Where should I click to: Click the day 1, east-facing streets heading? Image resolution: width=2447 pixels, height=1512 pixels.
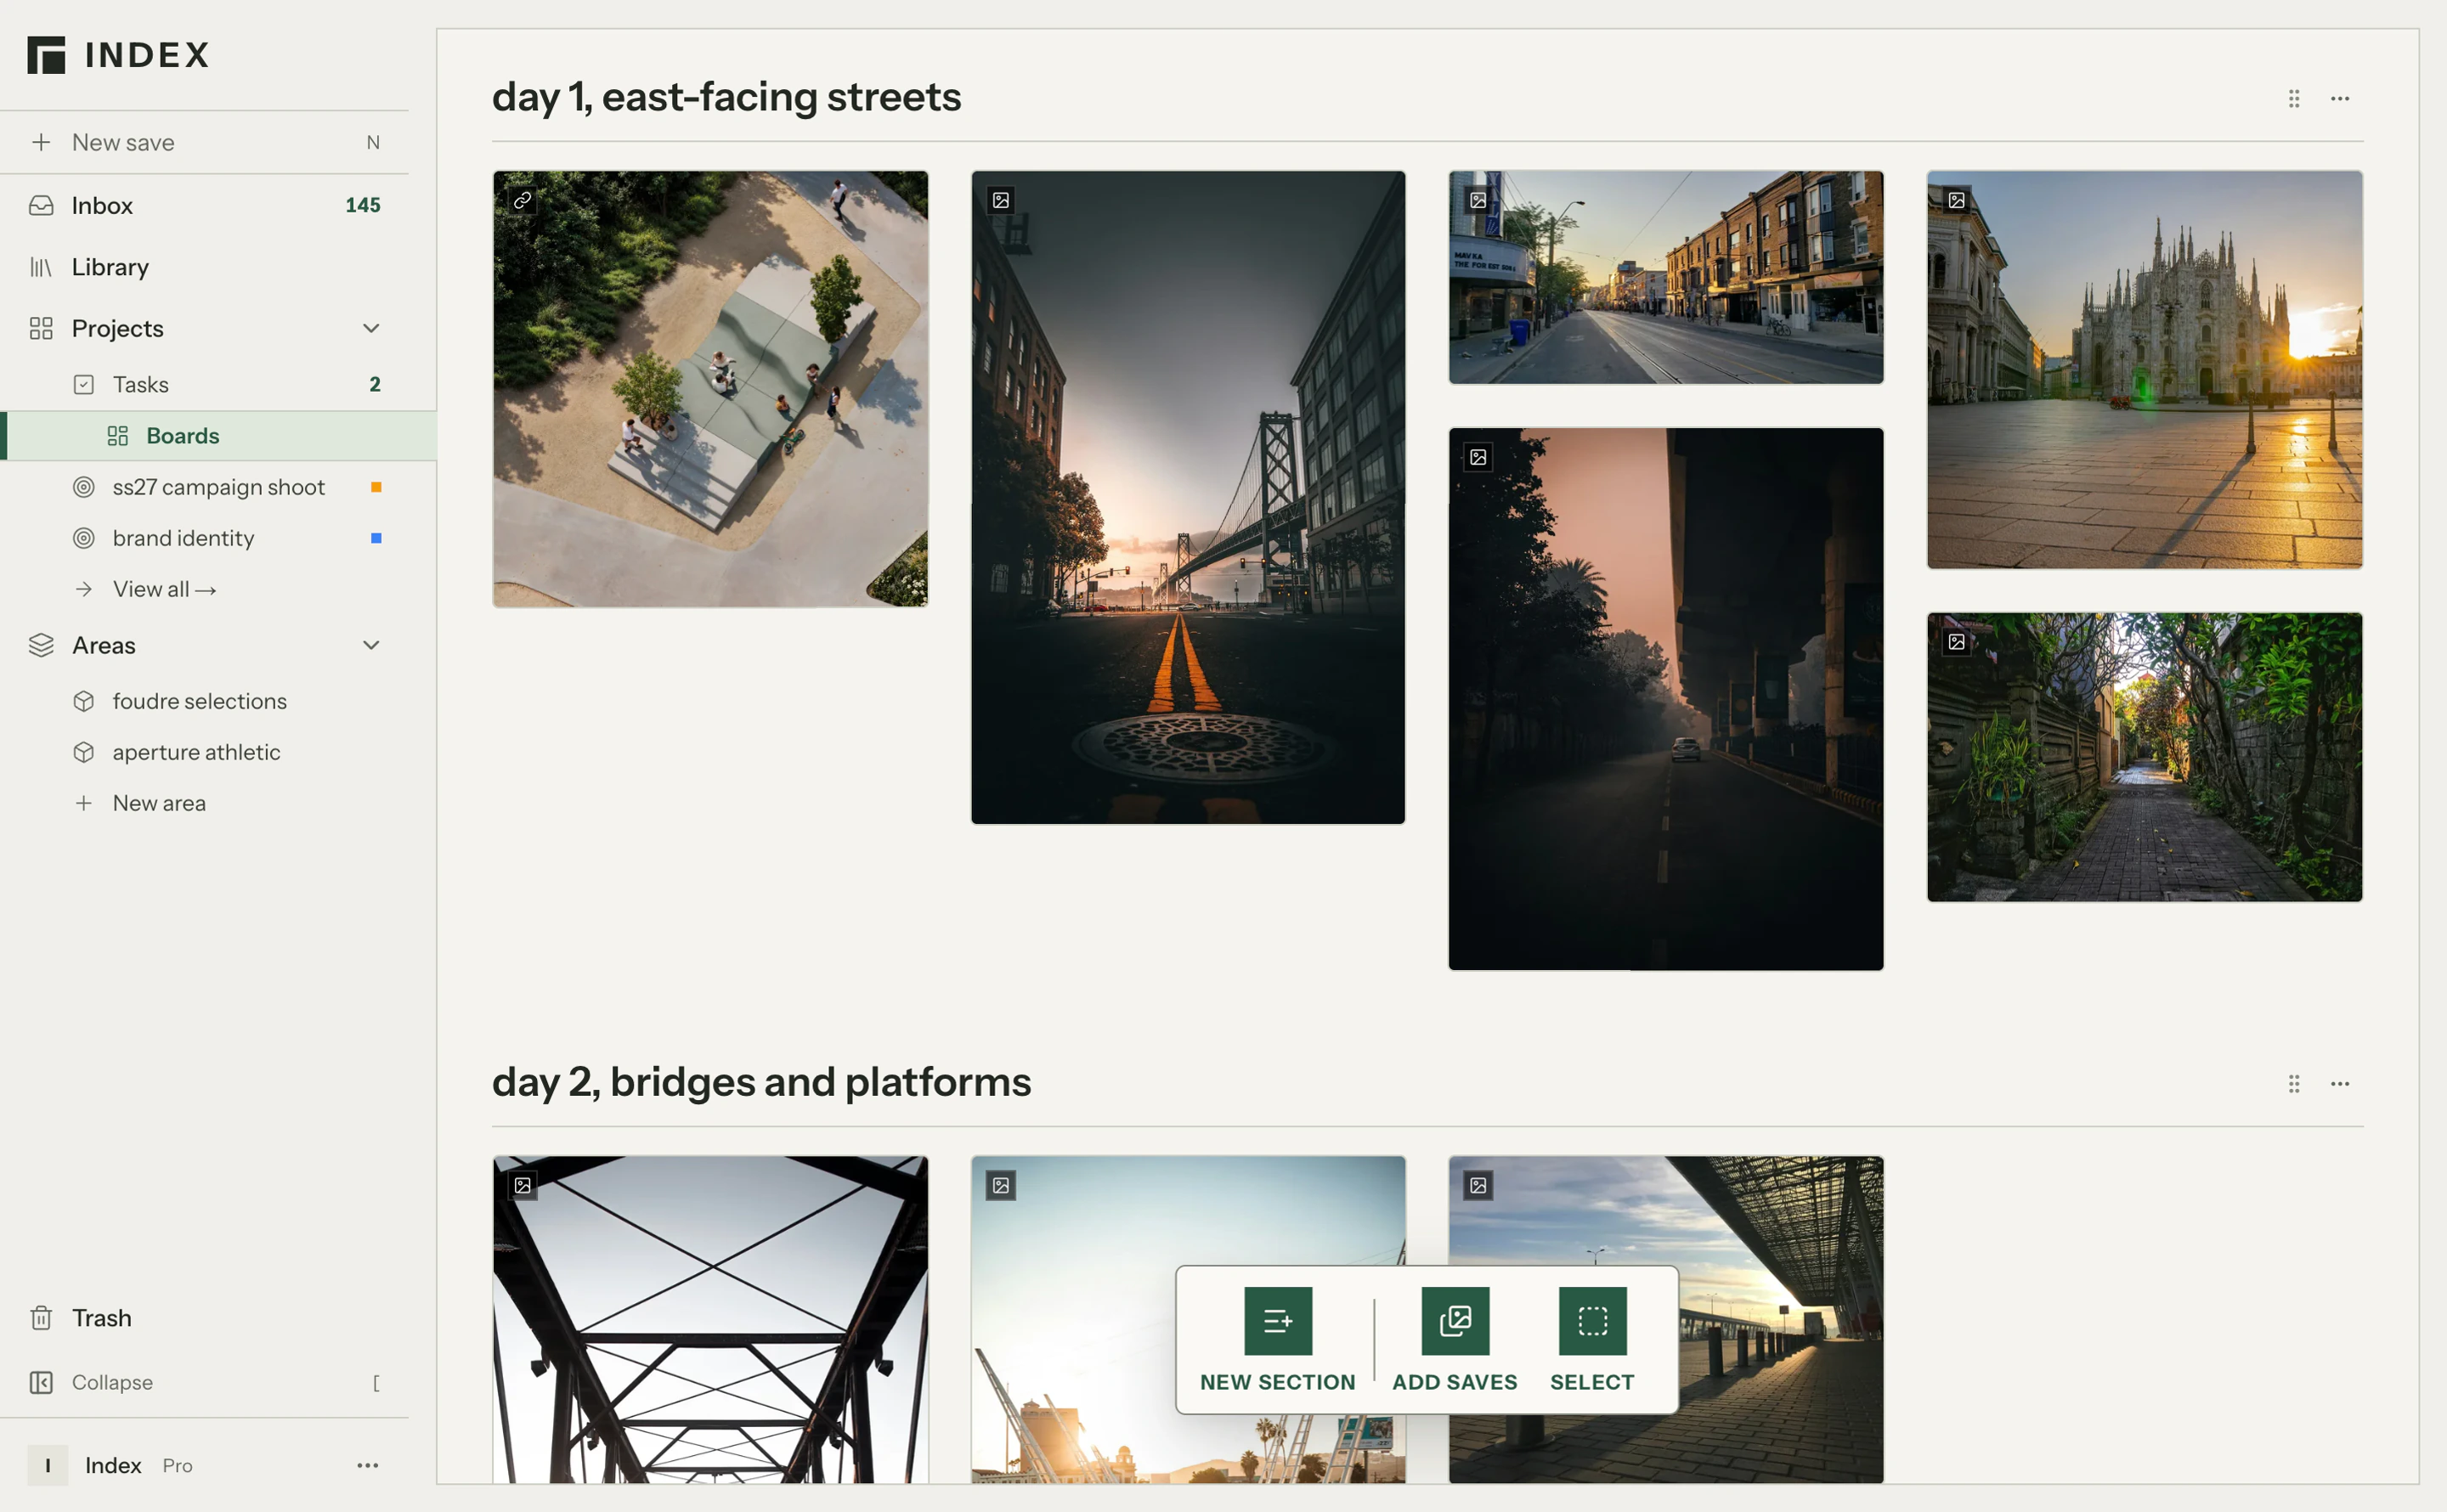[726, 97]
